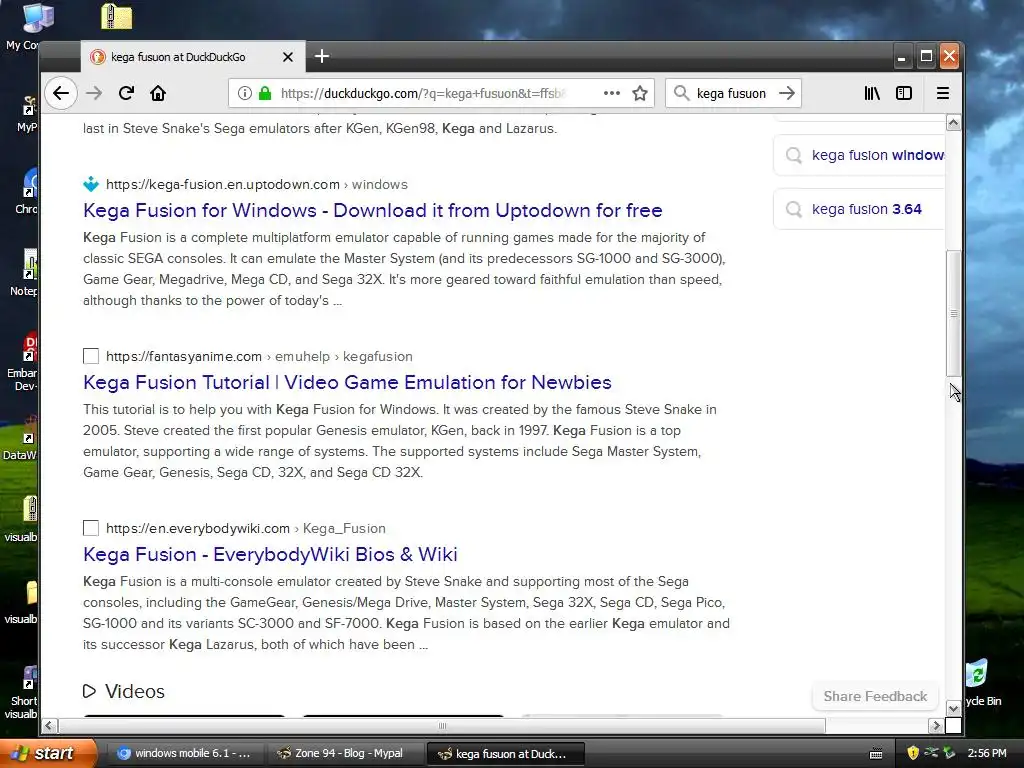The height and width of the screenshot is (768, 1024).
Task: Submit the search with arrow button
Action: pyautogui.click(x=787, y=93)
